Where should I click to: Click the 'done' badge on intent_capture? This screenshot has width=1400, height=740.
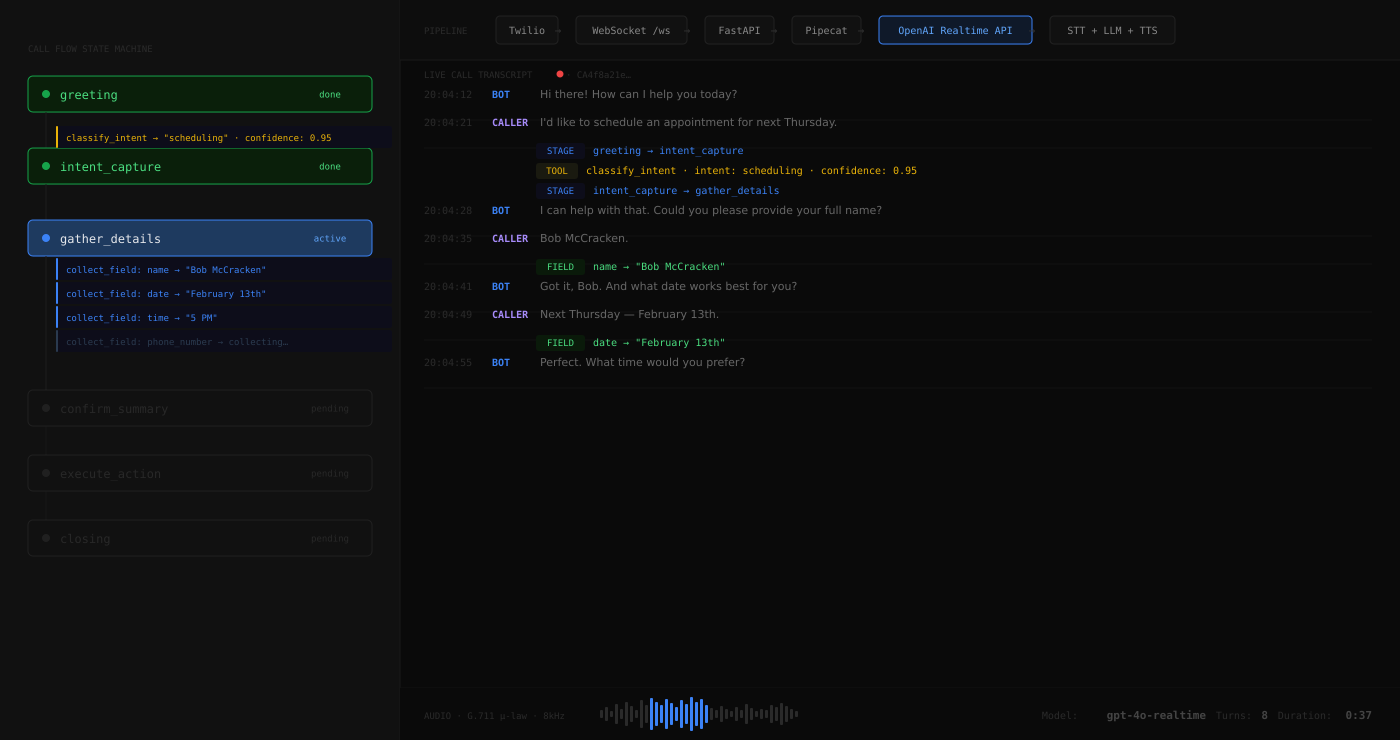point(330,166)
